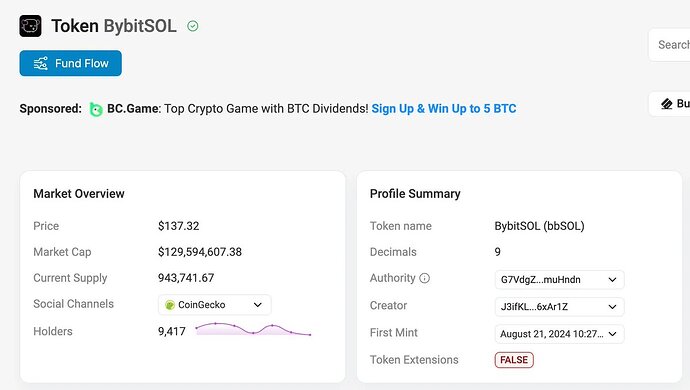
Task: Expand the Authority G7VdgZ...muHndn dropdown
Action: tap(559, 280)
